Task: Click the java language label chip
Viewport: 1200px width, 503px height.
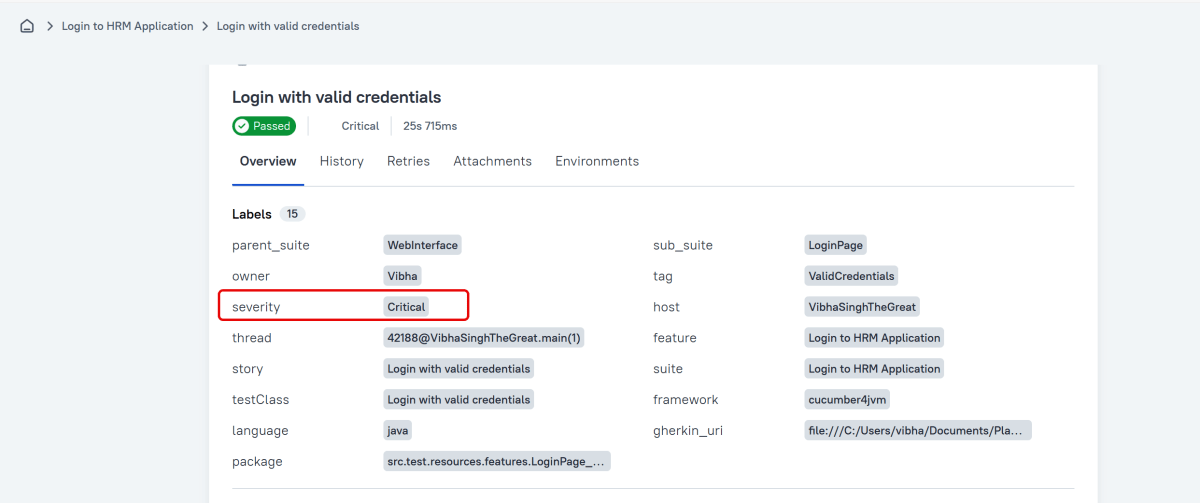Action: 398,431
